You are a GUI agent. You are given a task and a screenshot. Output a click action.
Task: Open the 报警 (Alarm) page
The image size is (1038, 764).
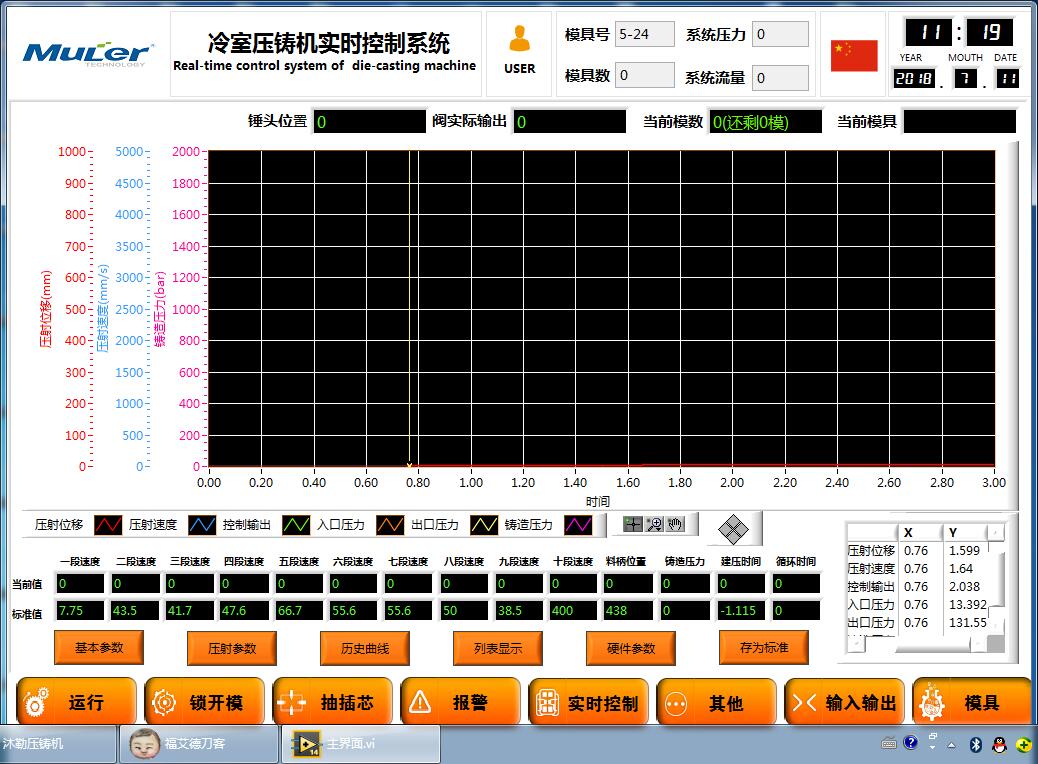click(x=460, y=703)
